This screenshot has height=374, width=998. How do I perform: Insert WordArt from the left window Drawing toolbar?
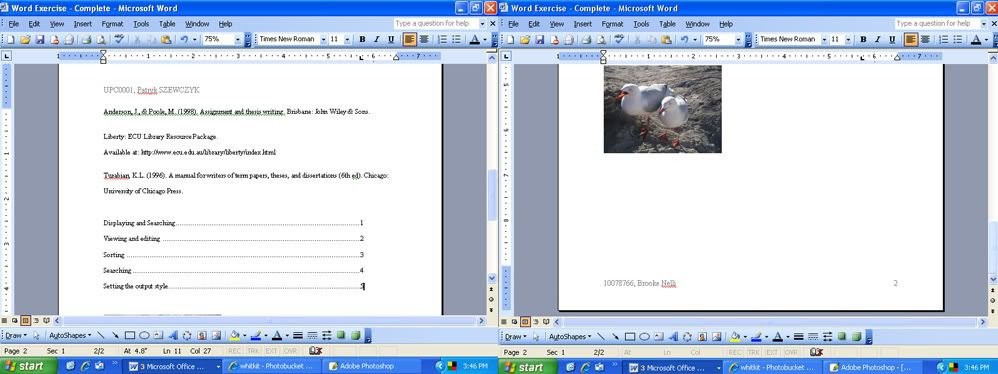pyautogui.click(x=172, y=335)
